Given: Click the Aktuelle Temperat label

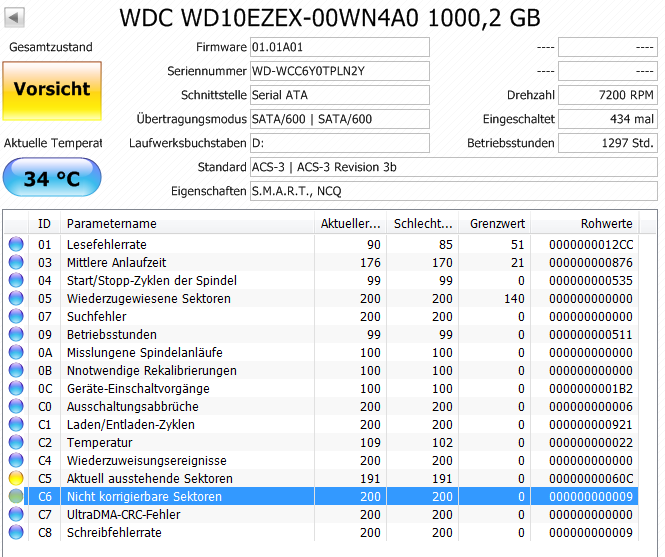Looking at the screenshot, I should point(53,143).
